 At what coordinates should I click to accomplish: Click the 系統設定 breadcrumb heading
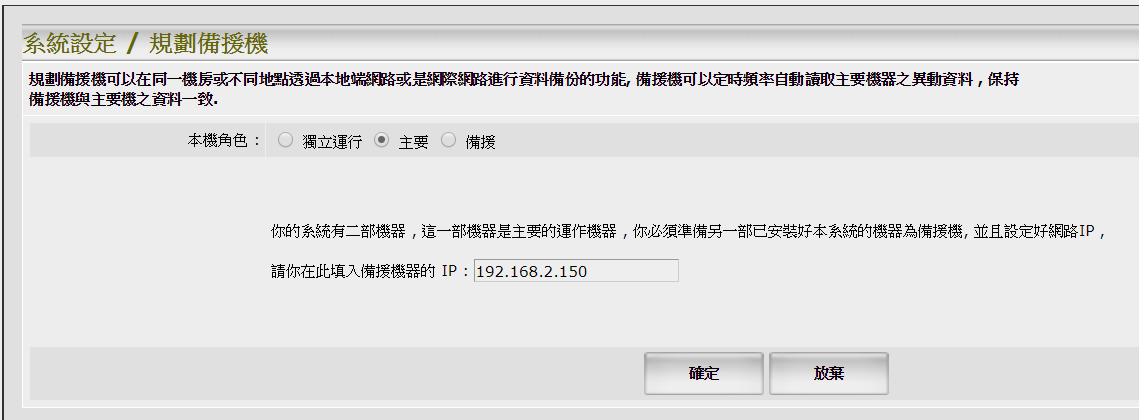pyautogui.click(x=69, y=44)
